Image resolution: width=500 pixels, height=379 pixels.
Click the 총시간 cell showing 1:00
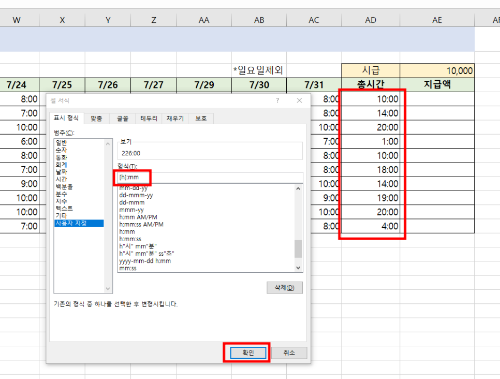click(x=371, y=141)
